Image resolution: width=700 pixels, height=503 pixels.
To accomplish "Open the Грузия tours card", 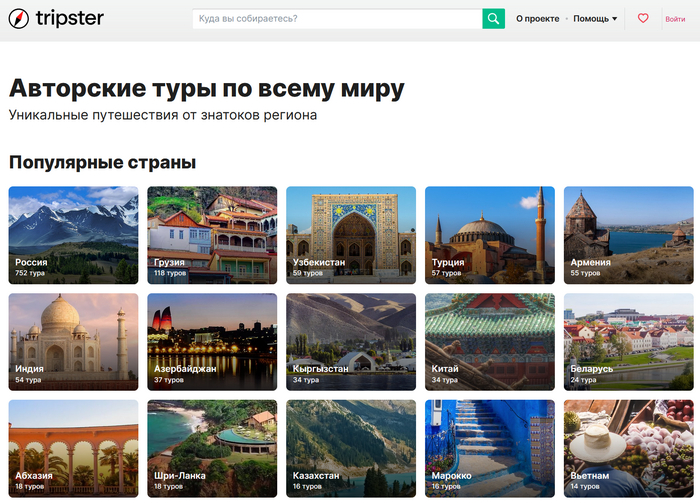I will click(x=212, y=235).
